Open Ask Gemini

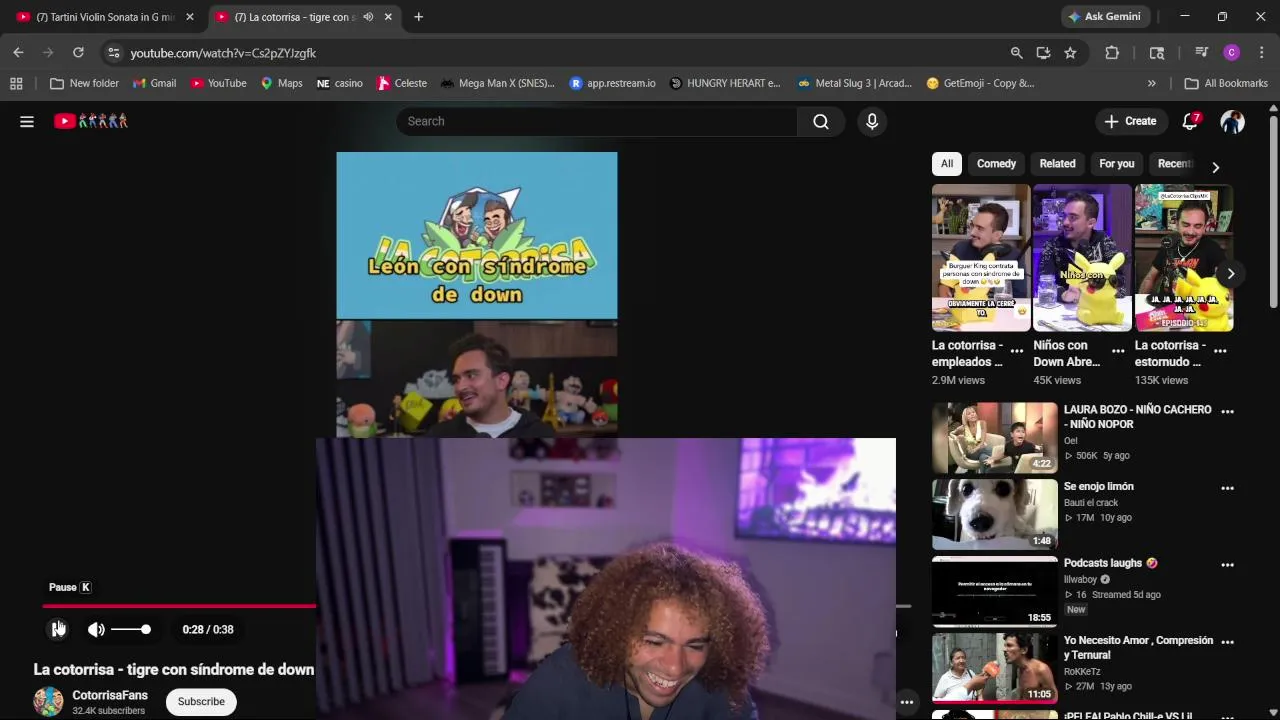click(x=1105, y=17)
